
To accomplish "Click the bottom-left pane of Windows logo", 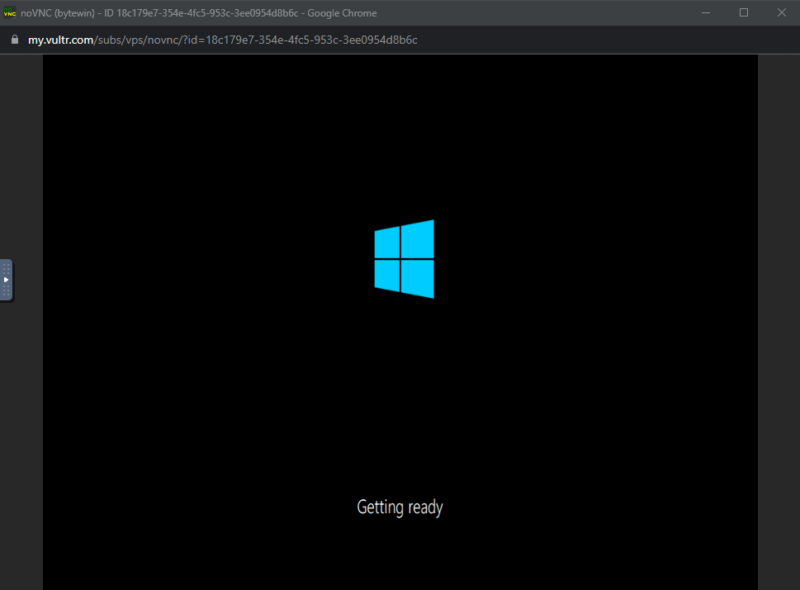I will (387, 274).
